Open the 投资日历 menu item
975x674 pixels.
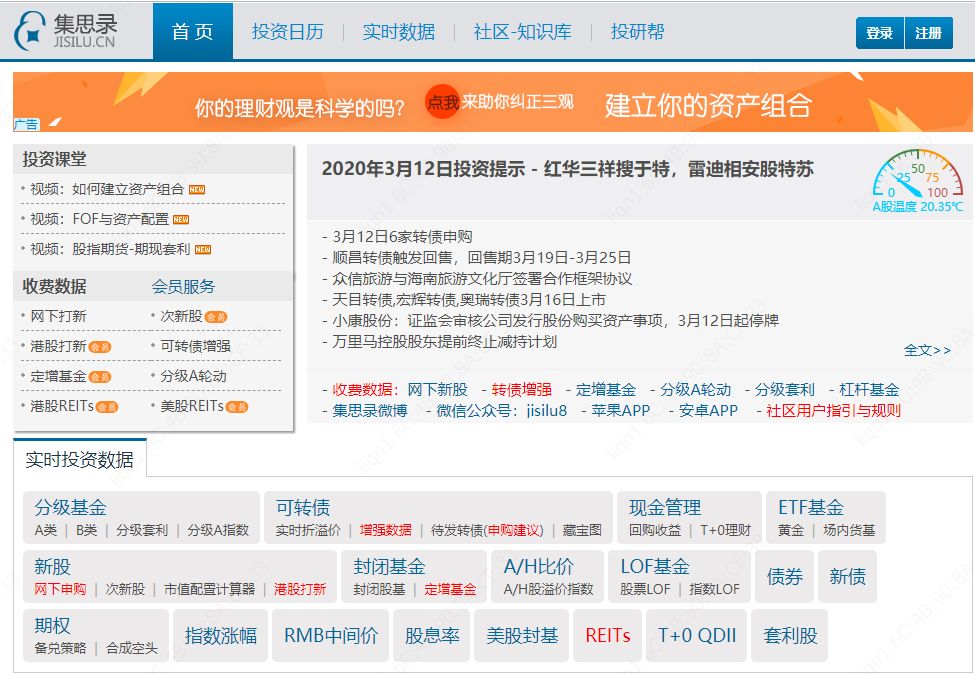pos(287,32)
